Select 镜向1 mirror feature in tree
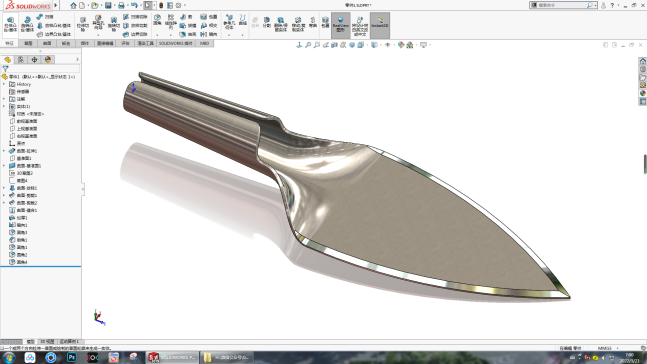 19,225
